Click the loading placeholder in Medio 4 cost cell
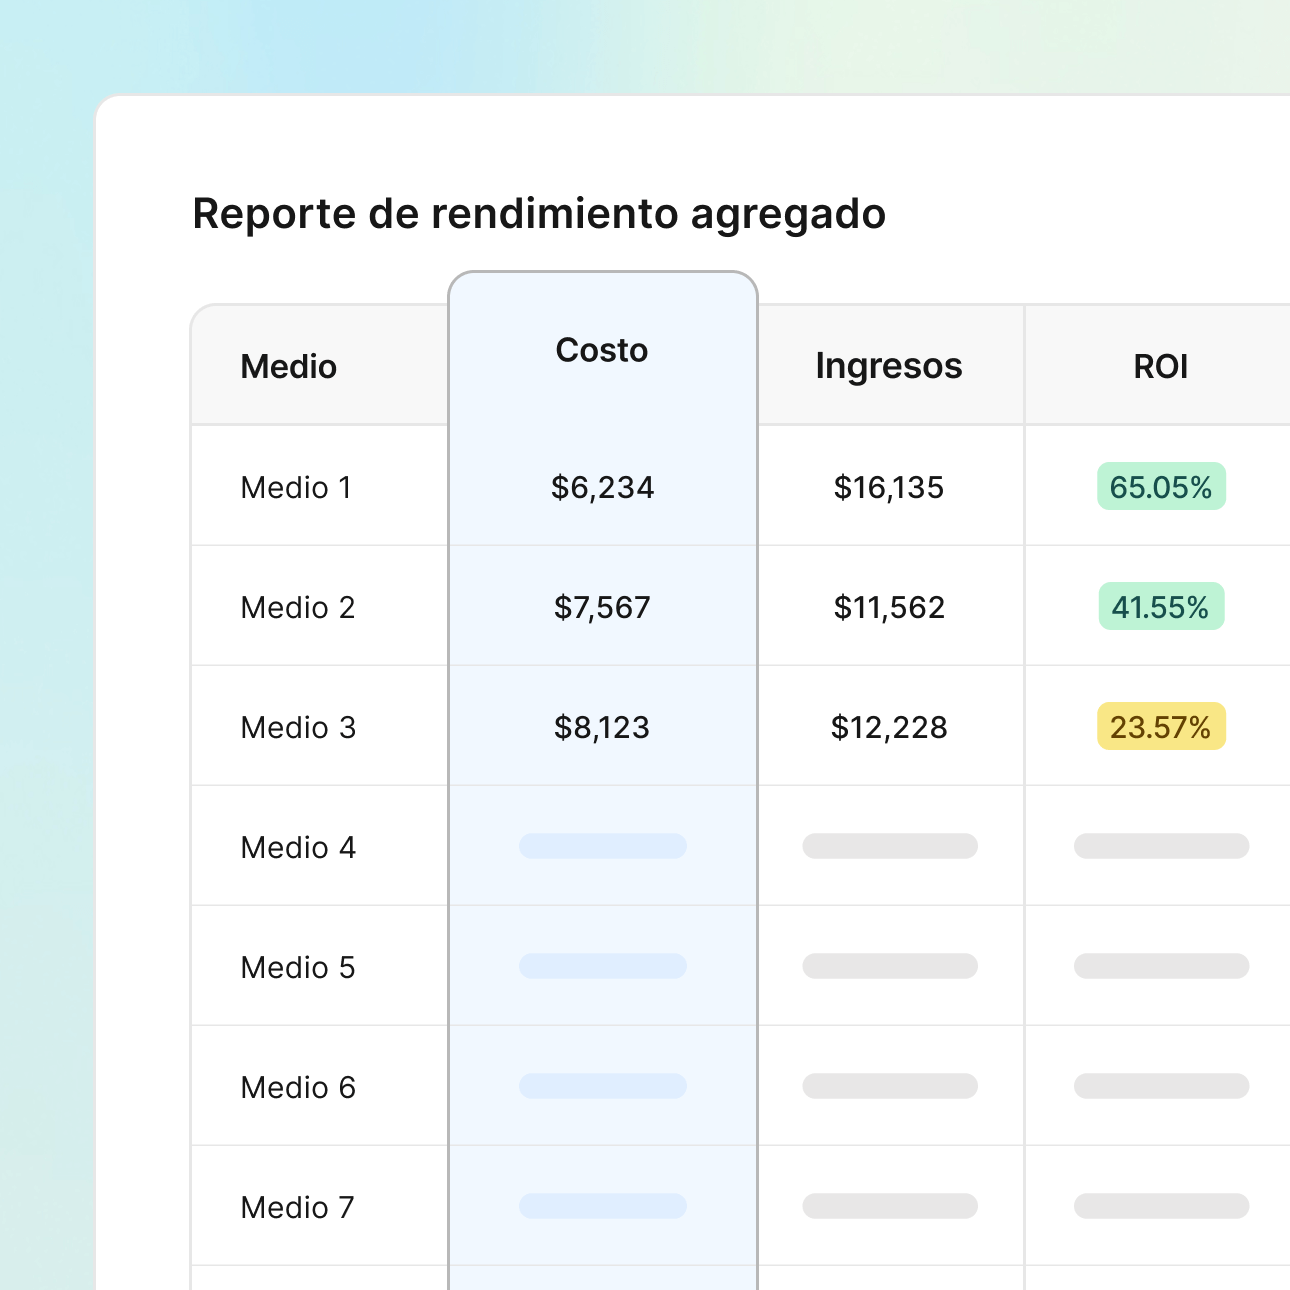 [x=602, y=847]
